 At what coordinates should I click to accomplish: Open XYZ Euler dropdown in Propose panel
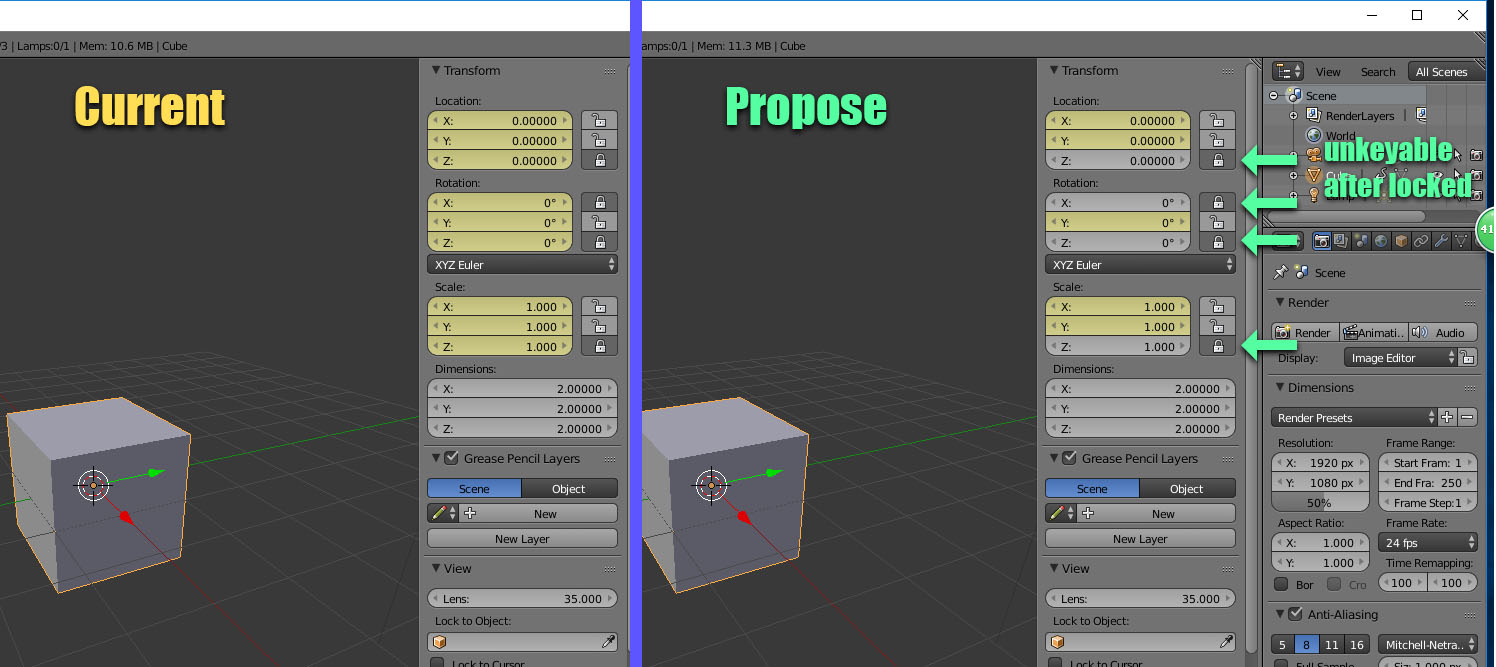[x=1140, y=265]
